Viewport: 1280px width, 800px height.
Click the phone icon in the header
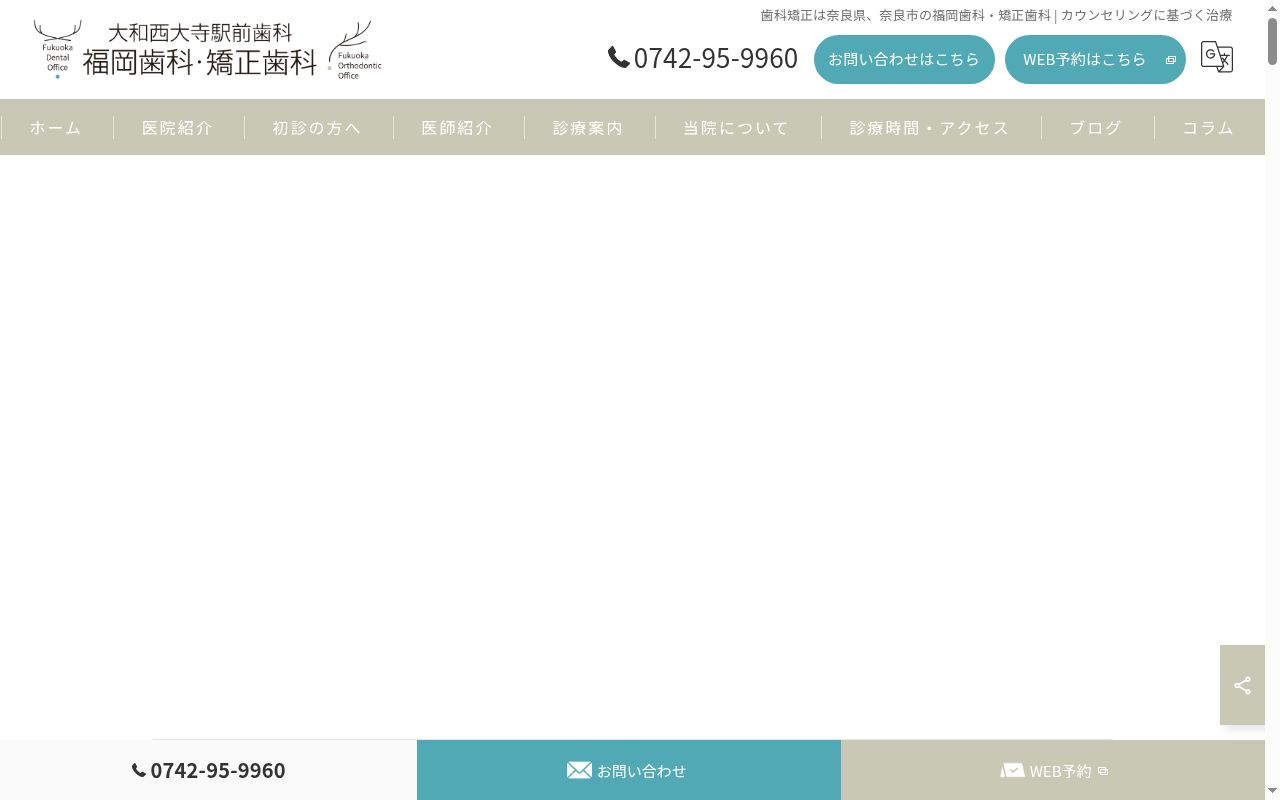(619, 58)
